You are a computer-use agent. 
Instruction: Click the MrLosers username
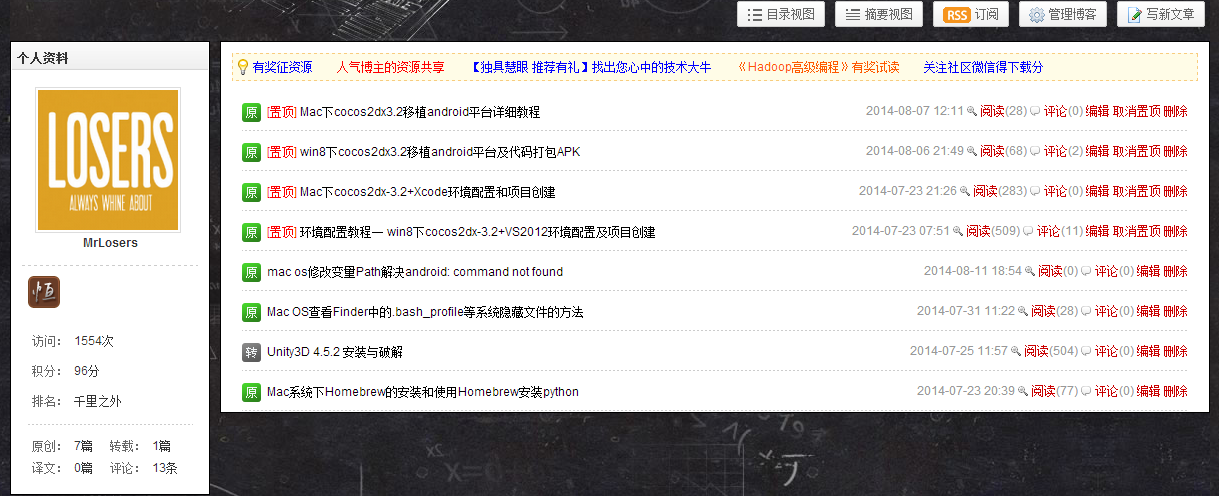pos(110,243)
